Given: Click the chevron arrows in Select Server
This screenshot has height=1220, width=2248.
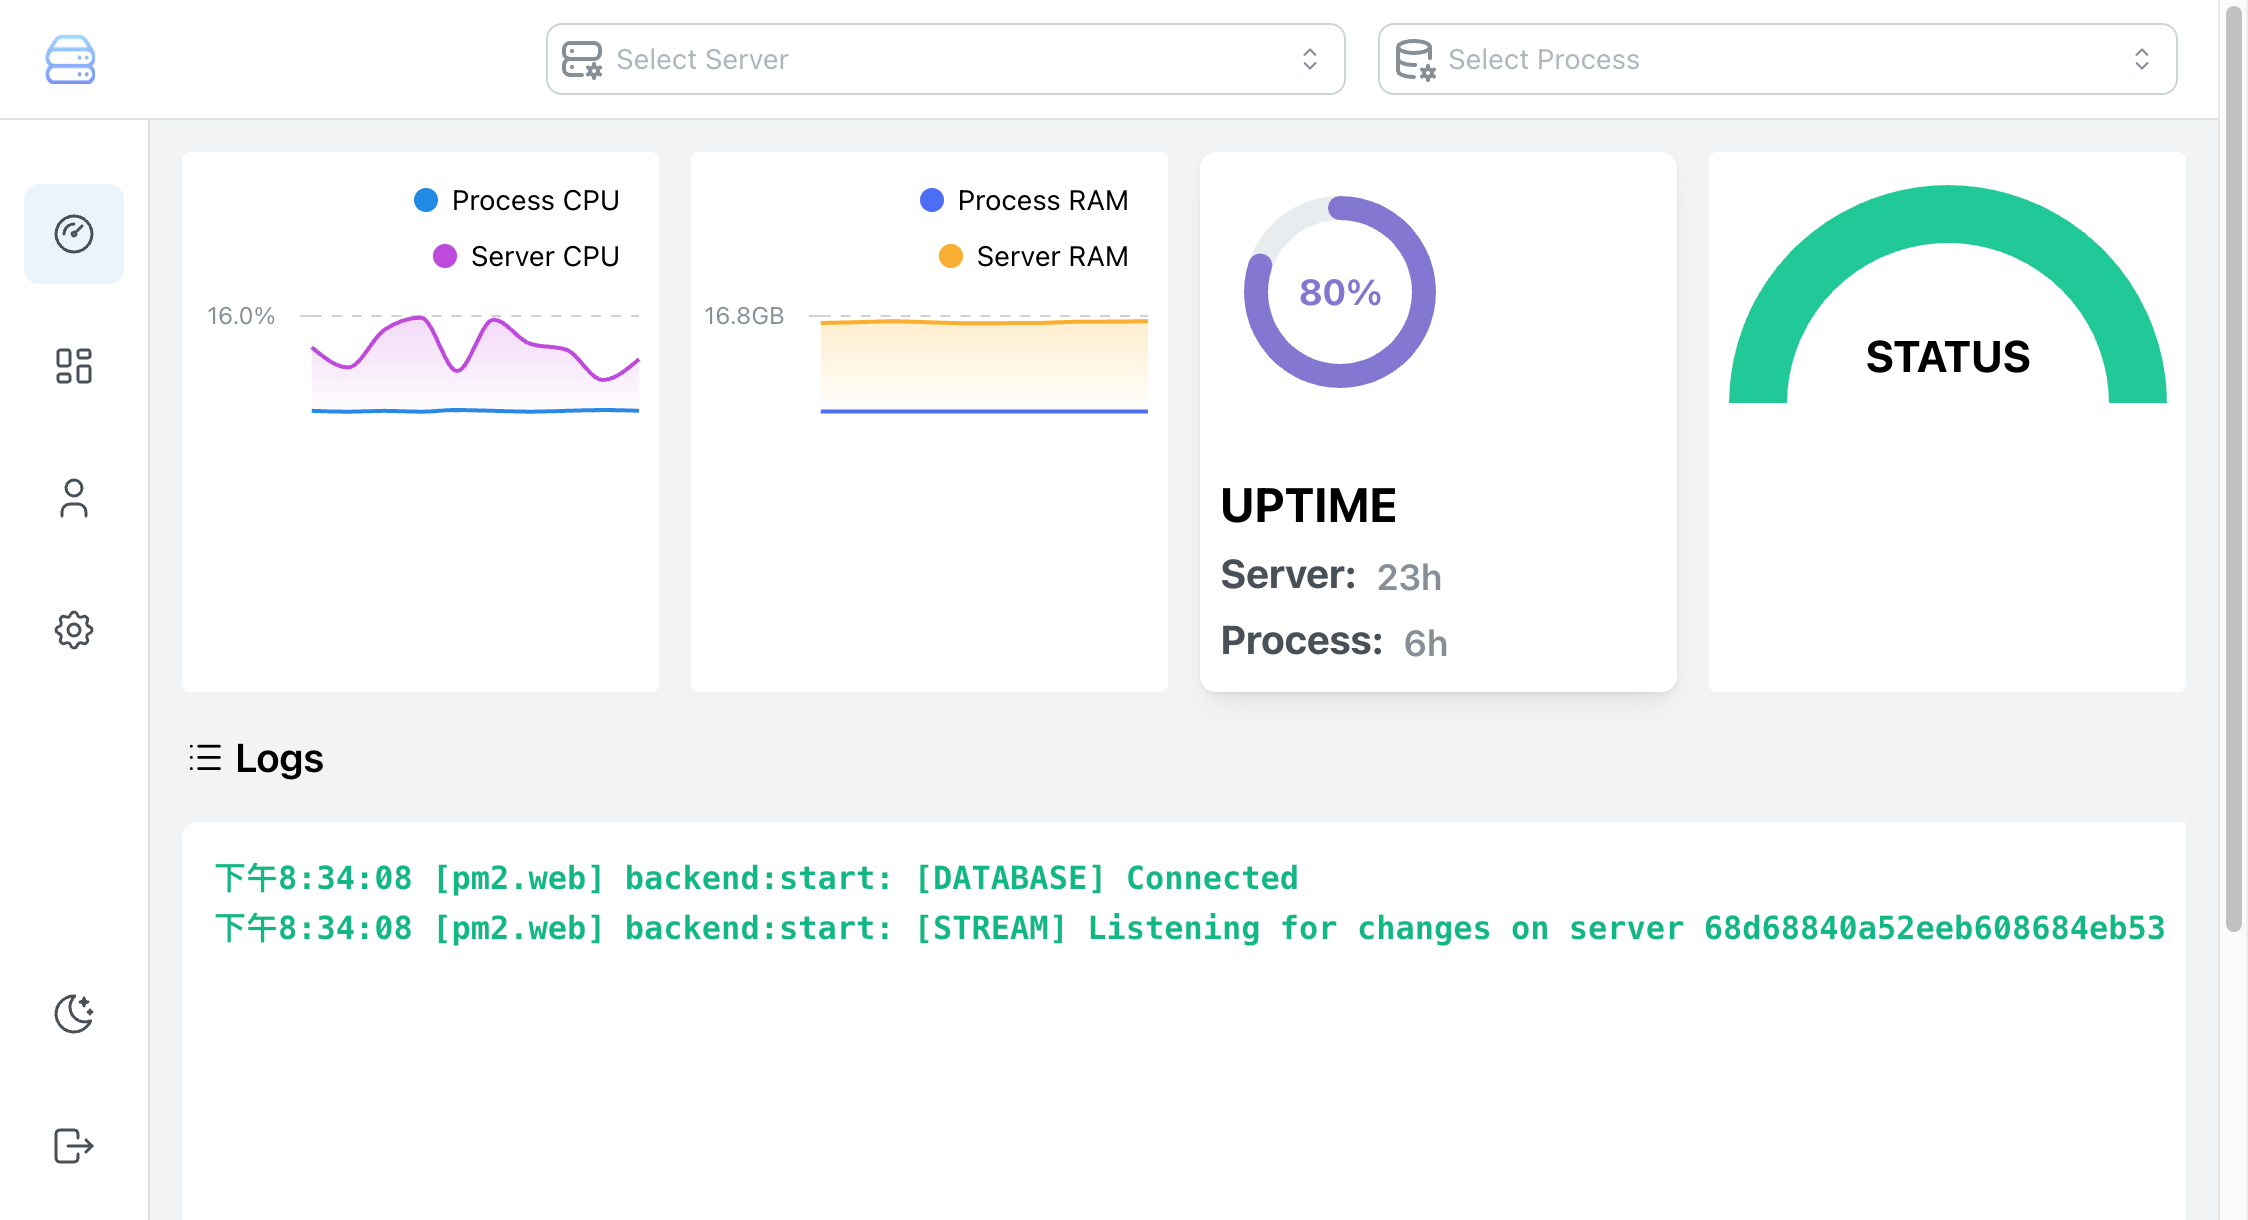Looking at the screenshot, I should (x=1310, y=59).
